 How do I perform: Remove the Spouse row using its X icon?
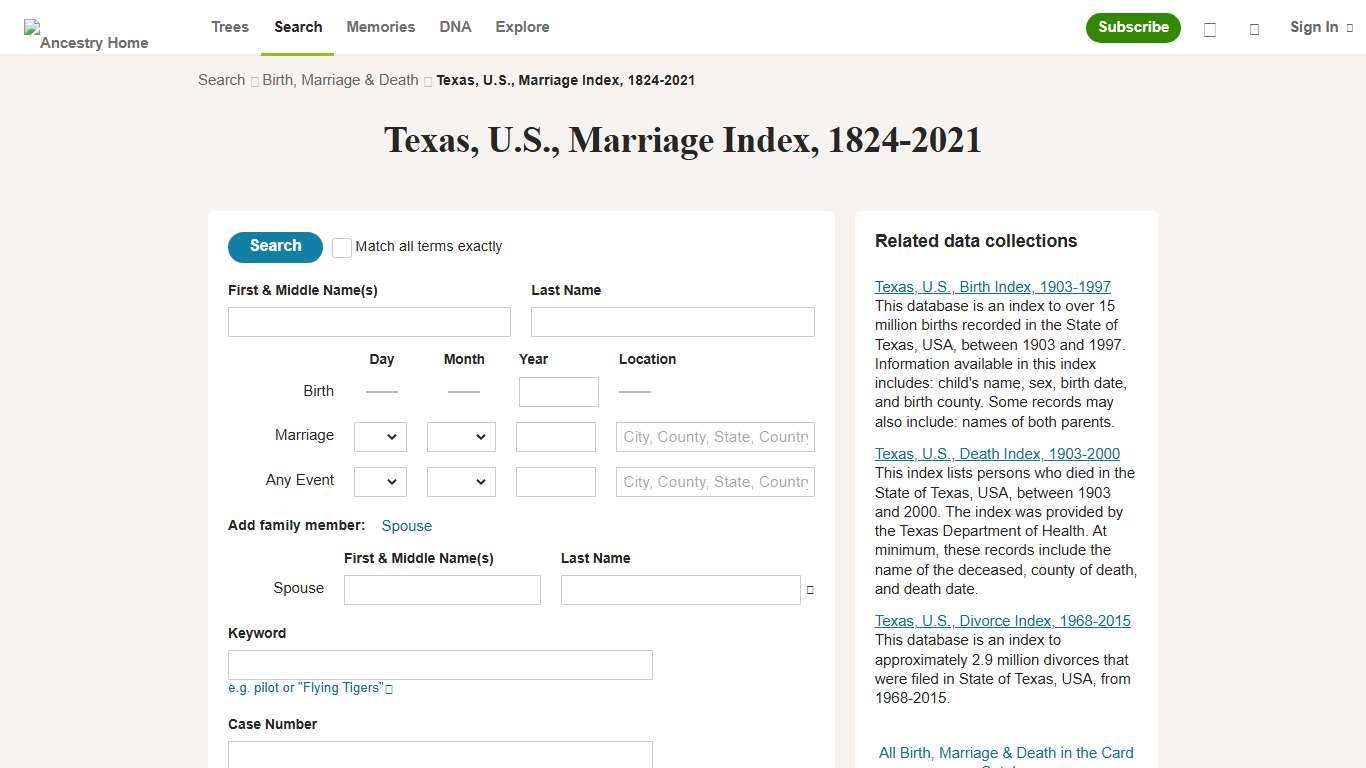(810, 590)
